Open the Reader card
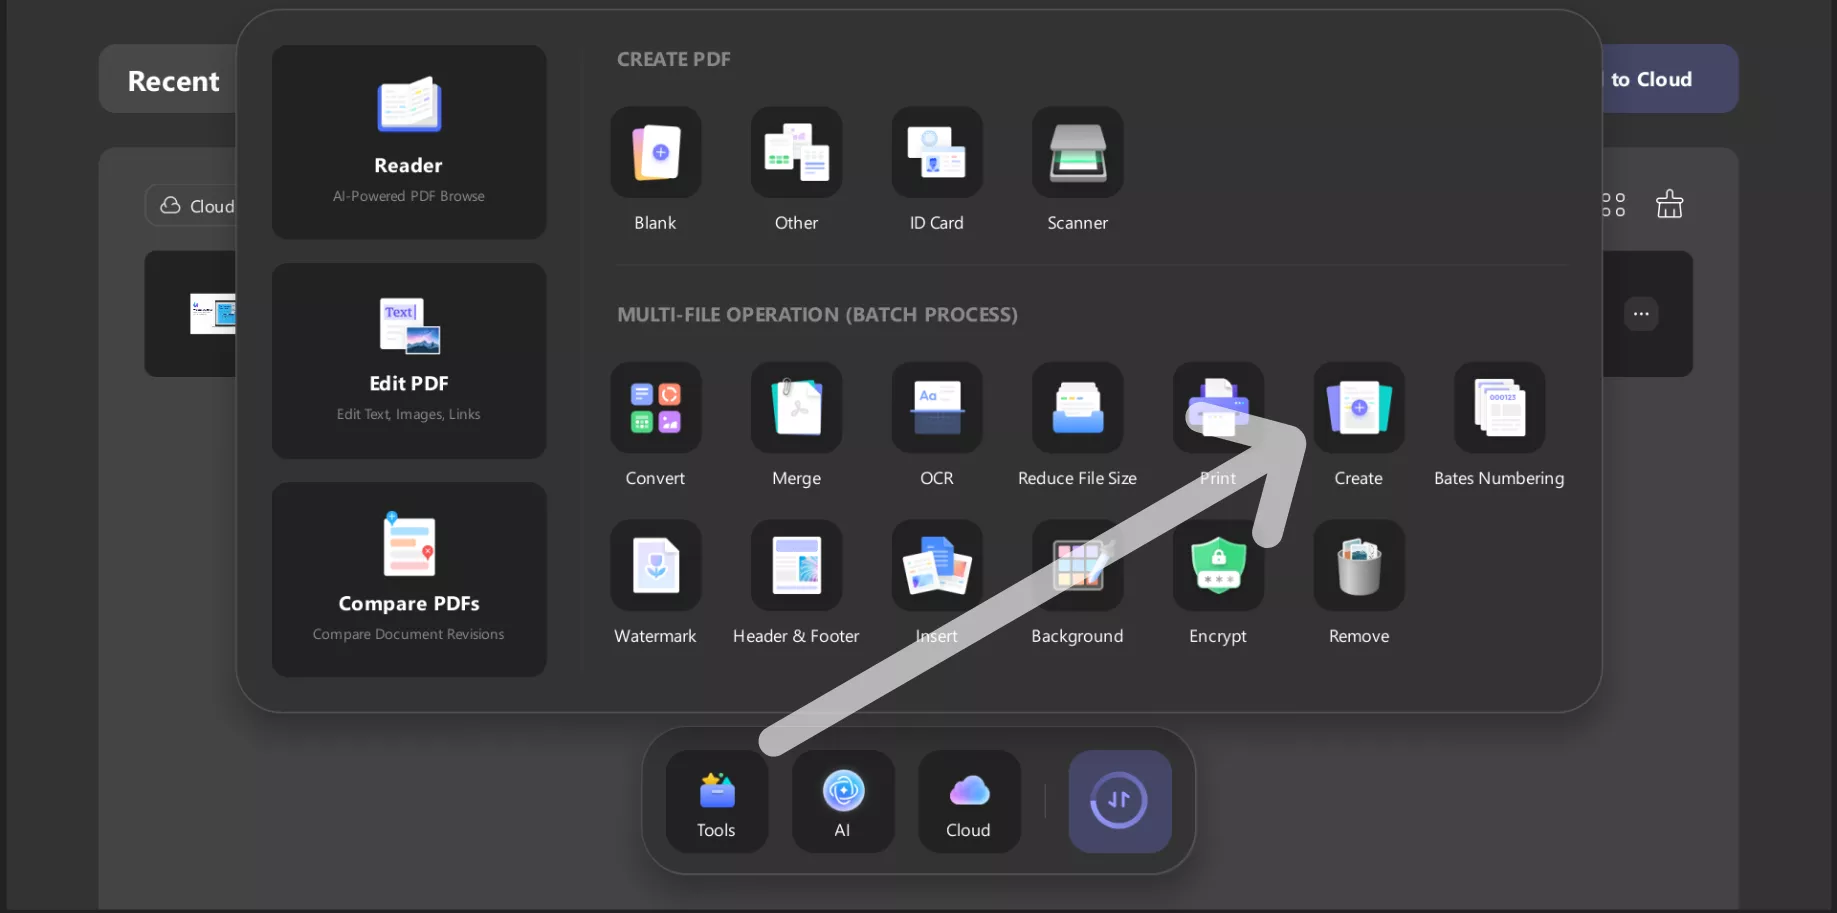Image resolution: width=1837 pixels, height=913 pixels. click(x=409, y=142)
